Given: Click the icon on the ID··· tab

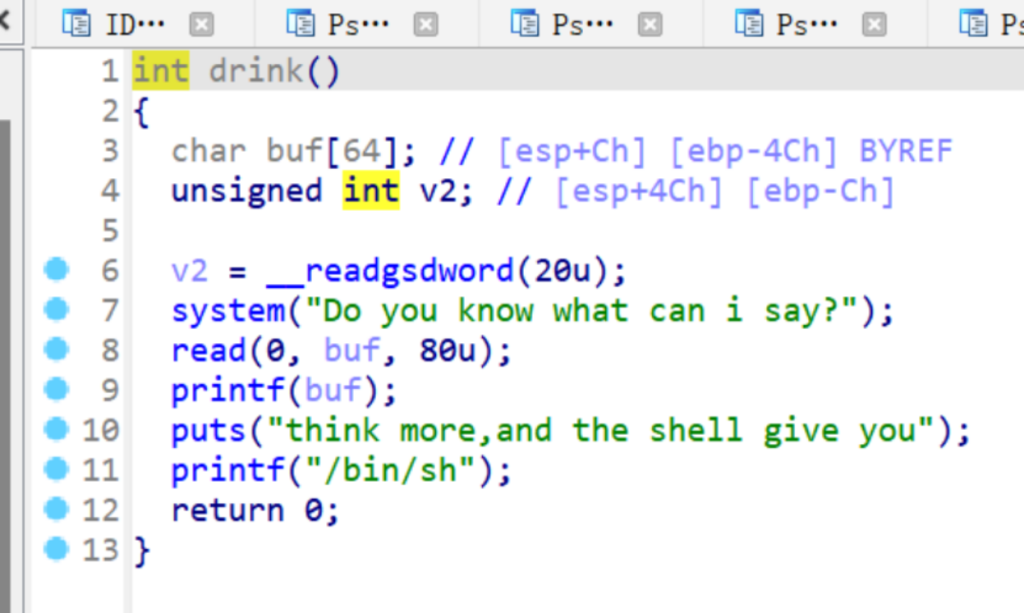Looking at the screenshot, I should point(76,23).
